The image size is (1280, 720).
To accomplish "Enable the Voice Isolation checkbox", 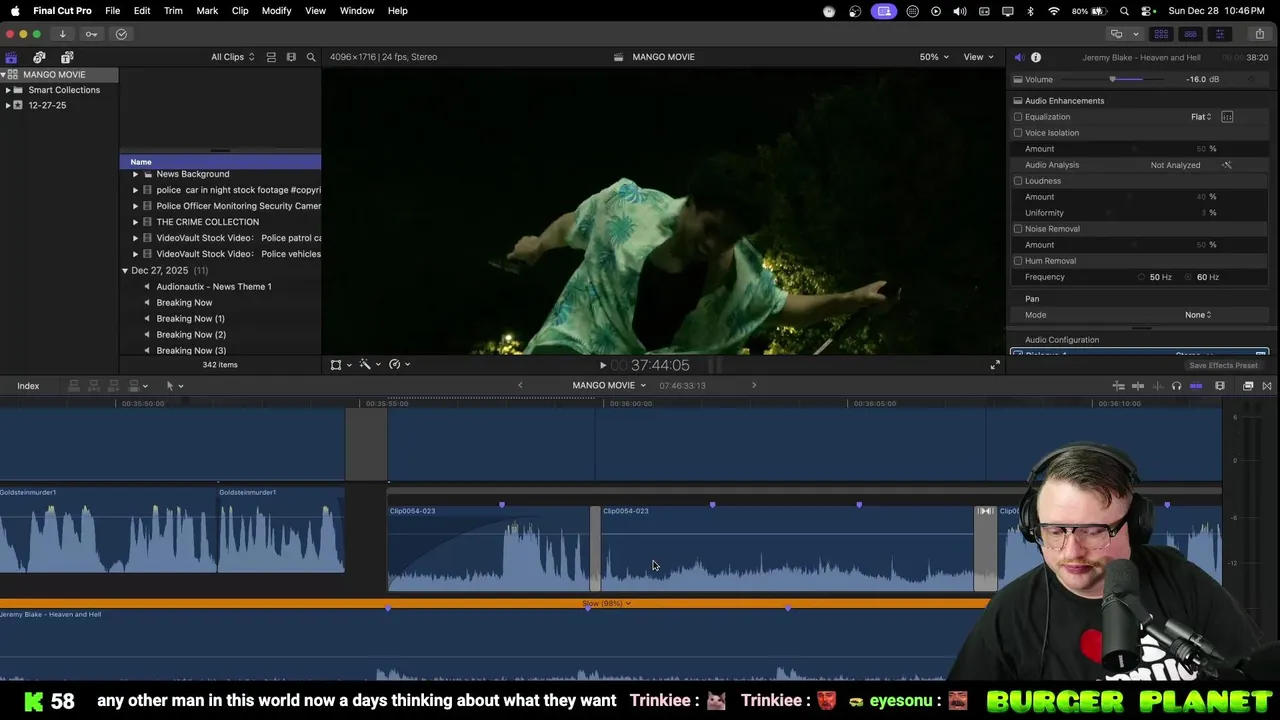I will (1018, 133).
